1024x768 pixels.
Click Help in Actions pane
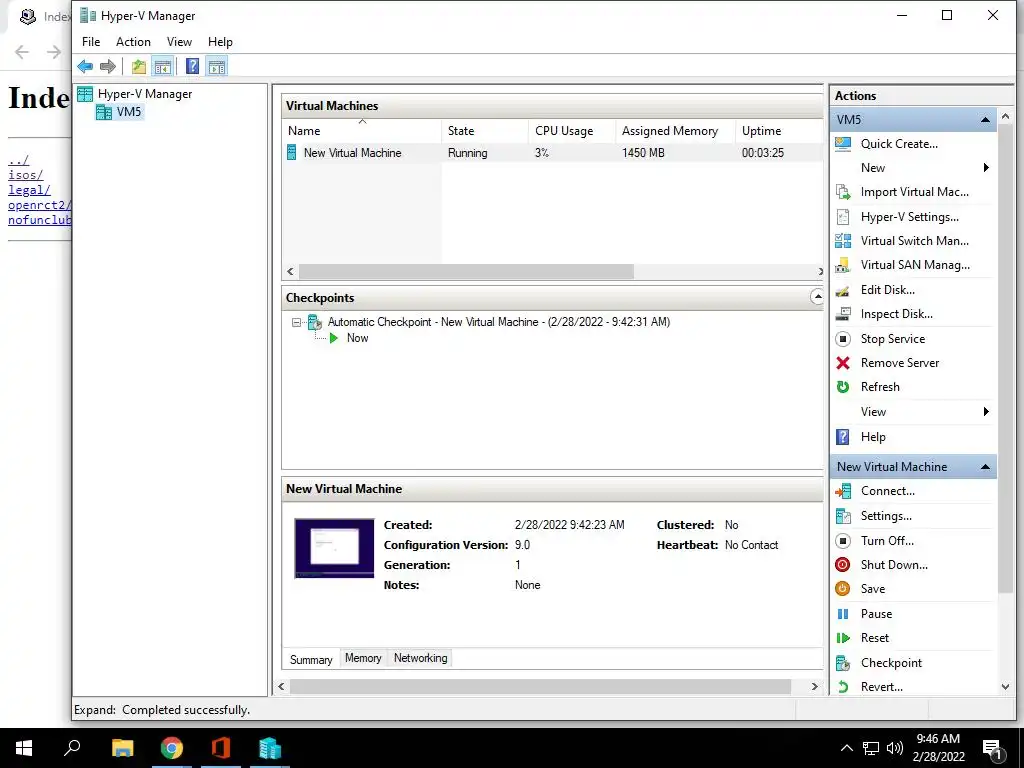(x=872, y=437)
